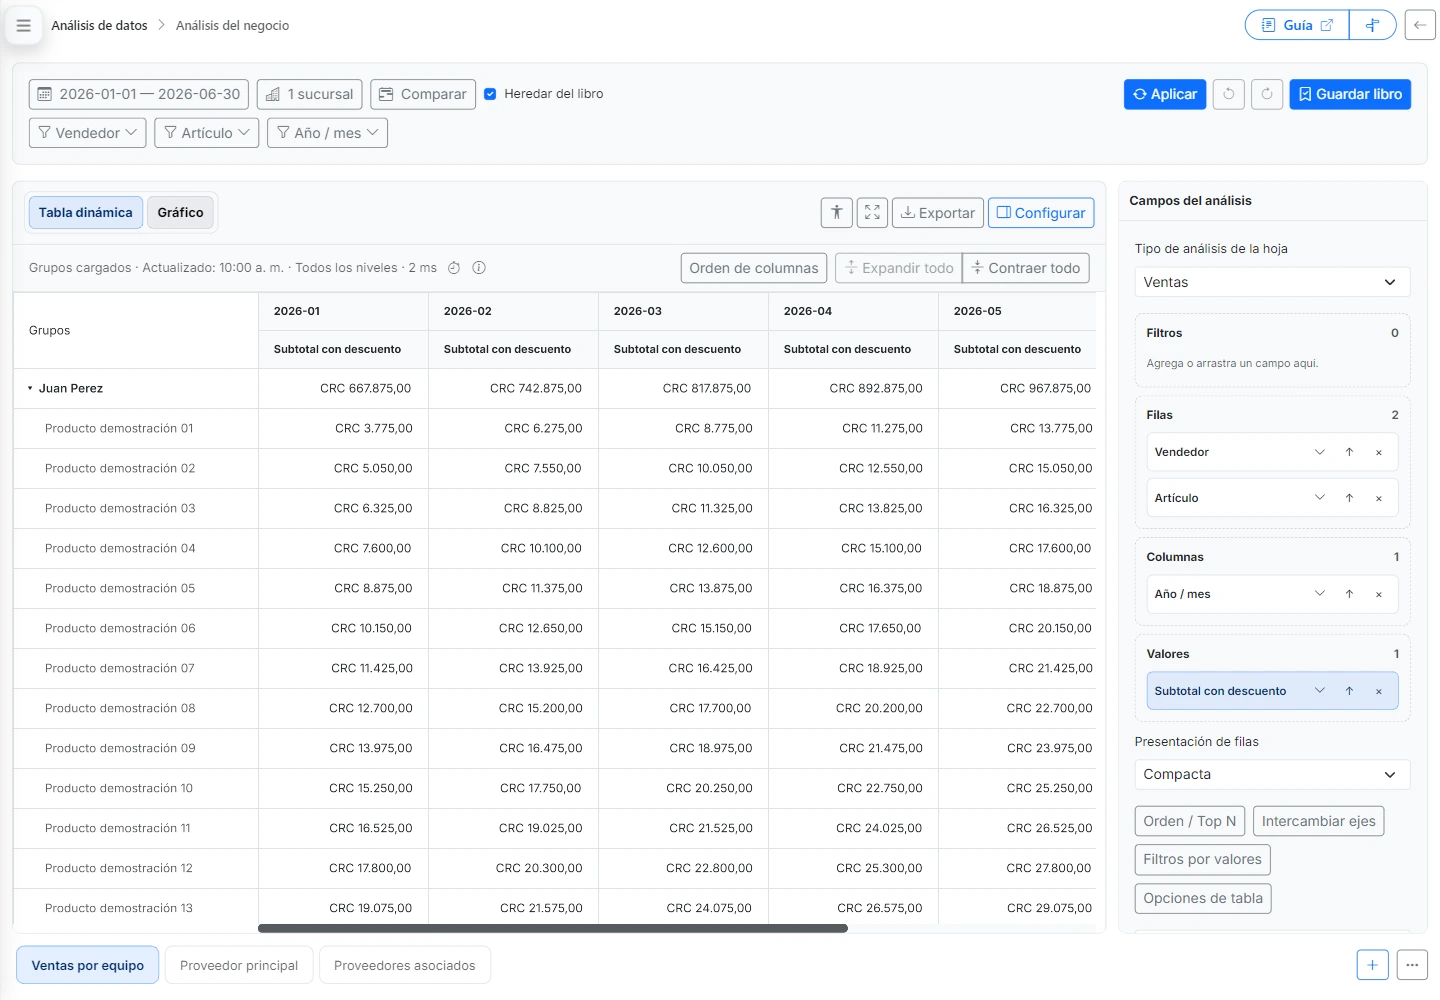Open Orden de columnas settings
The height and width of the screenshot is (1000, 1440).
[x=754, y=268]
